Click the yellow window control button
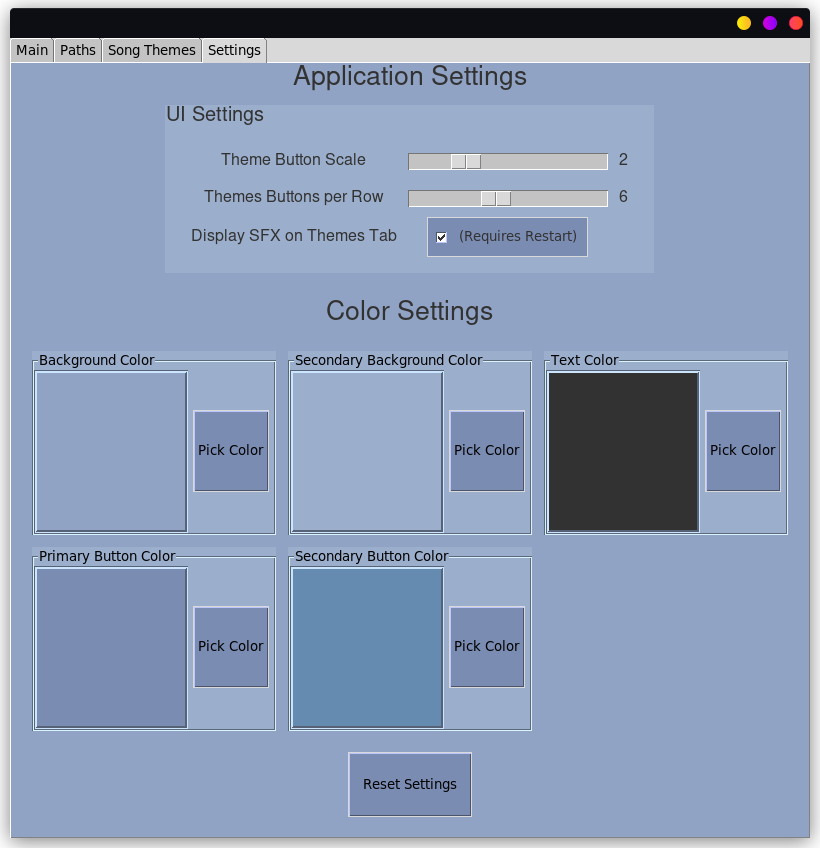The height and width of the screenshot is (848, 820). click(744, 23)
